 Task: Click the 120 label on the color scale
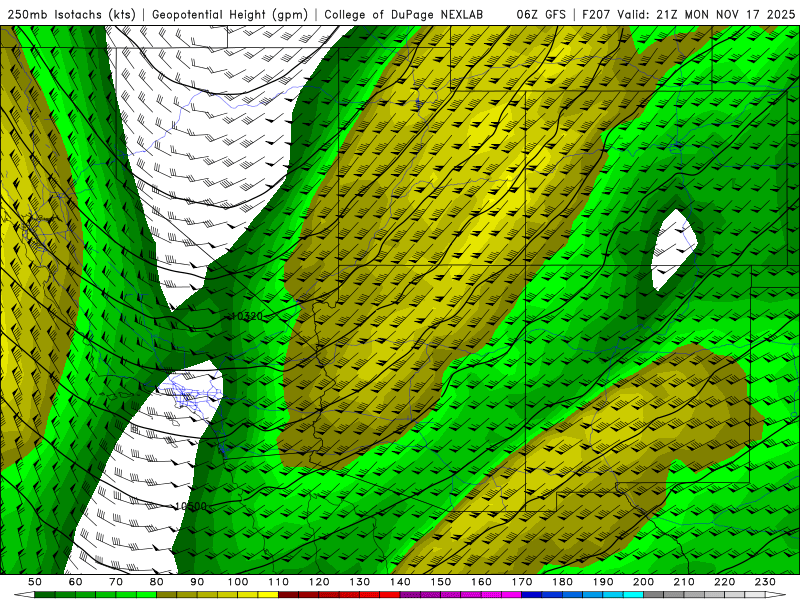319,582
